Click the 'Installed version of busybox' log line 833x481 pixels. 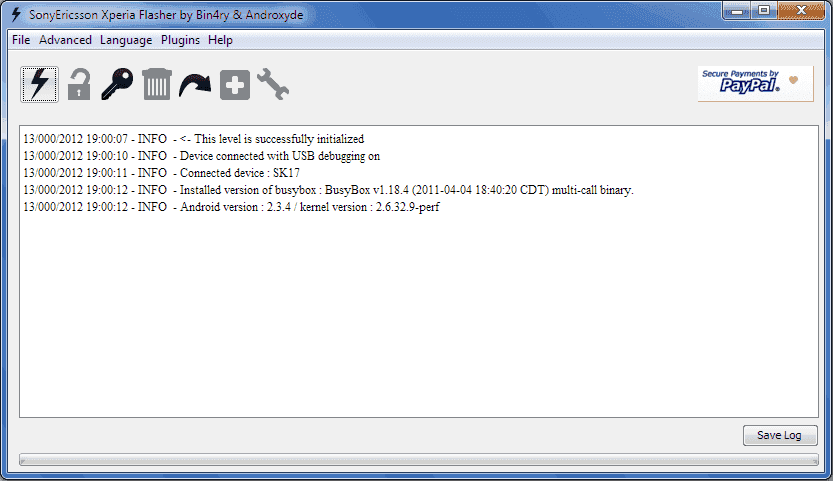(328, 190)
